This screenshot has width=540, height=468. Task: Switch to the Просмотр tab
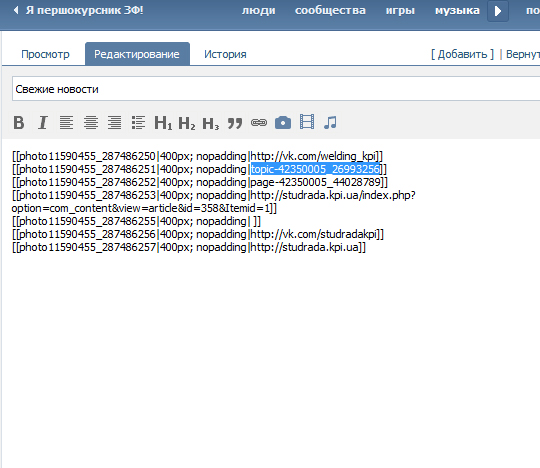pyautogui.click(x=45, y=54)
